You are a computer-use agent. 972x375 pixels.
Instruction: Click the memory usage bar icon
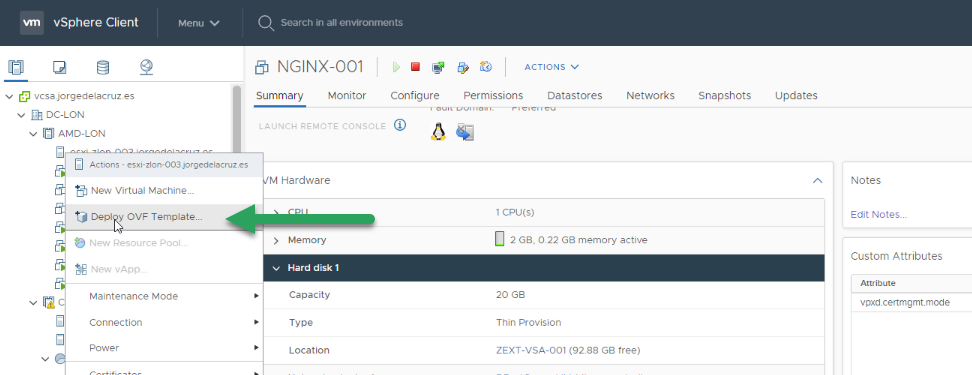tap(500, 239)
